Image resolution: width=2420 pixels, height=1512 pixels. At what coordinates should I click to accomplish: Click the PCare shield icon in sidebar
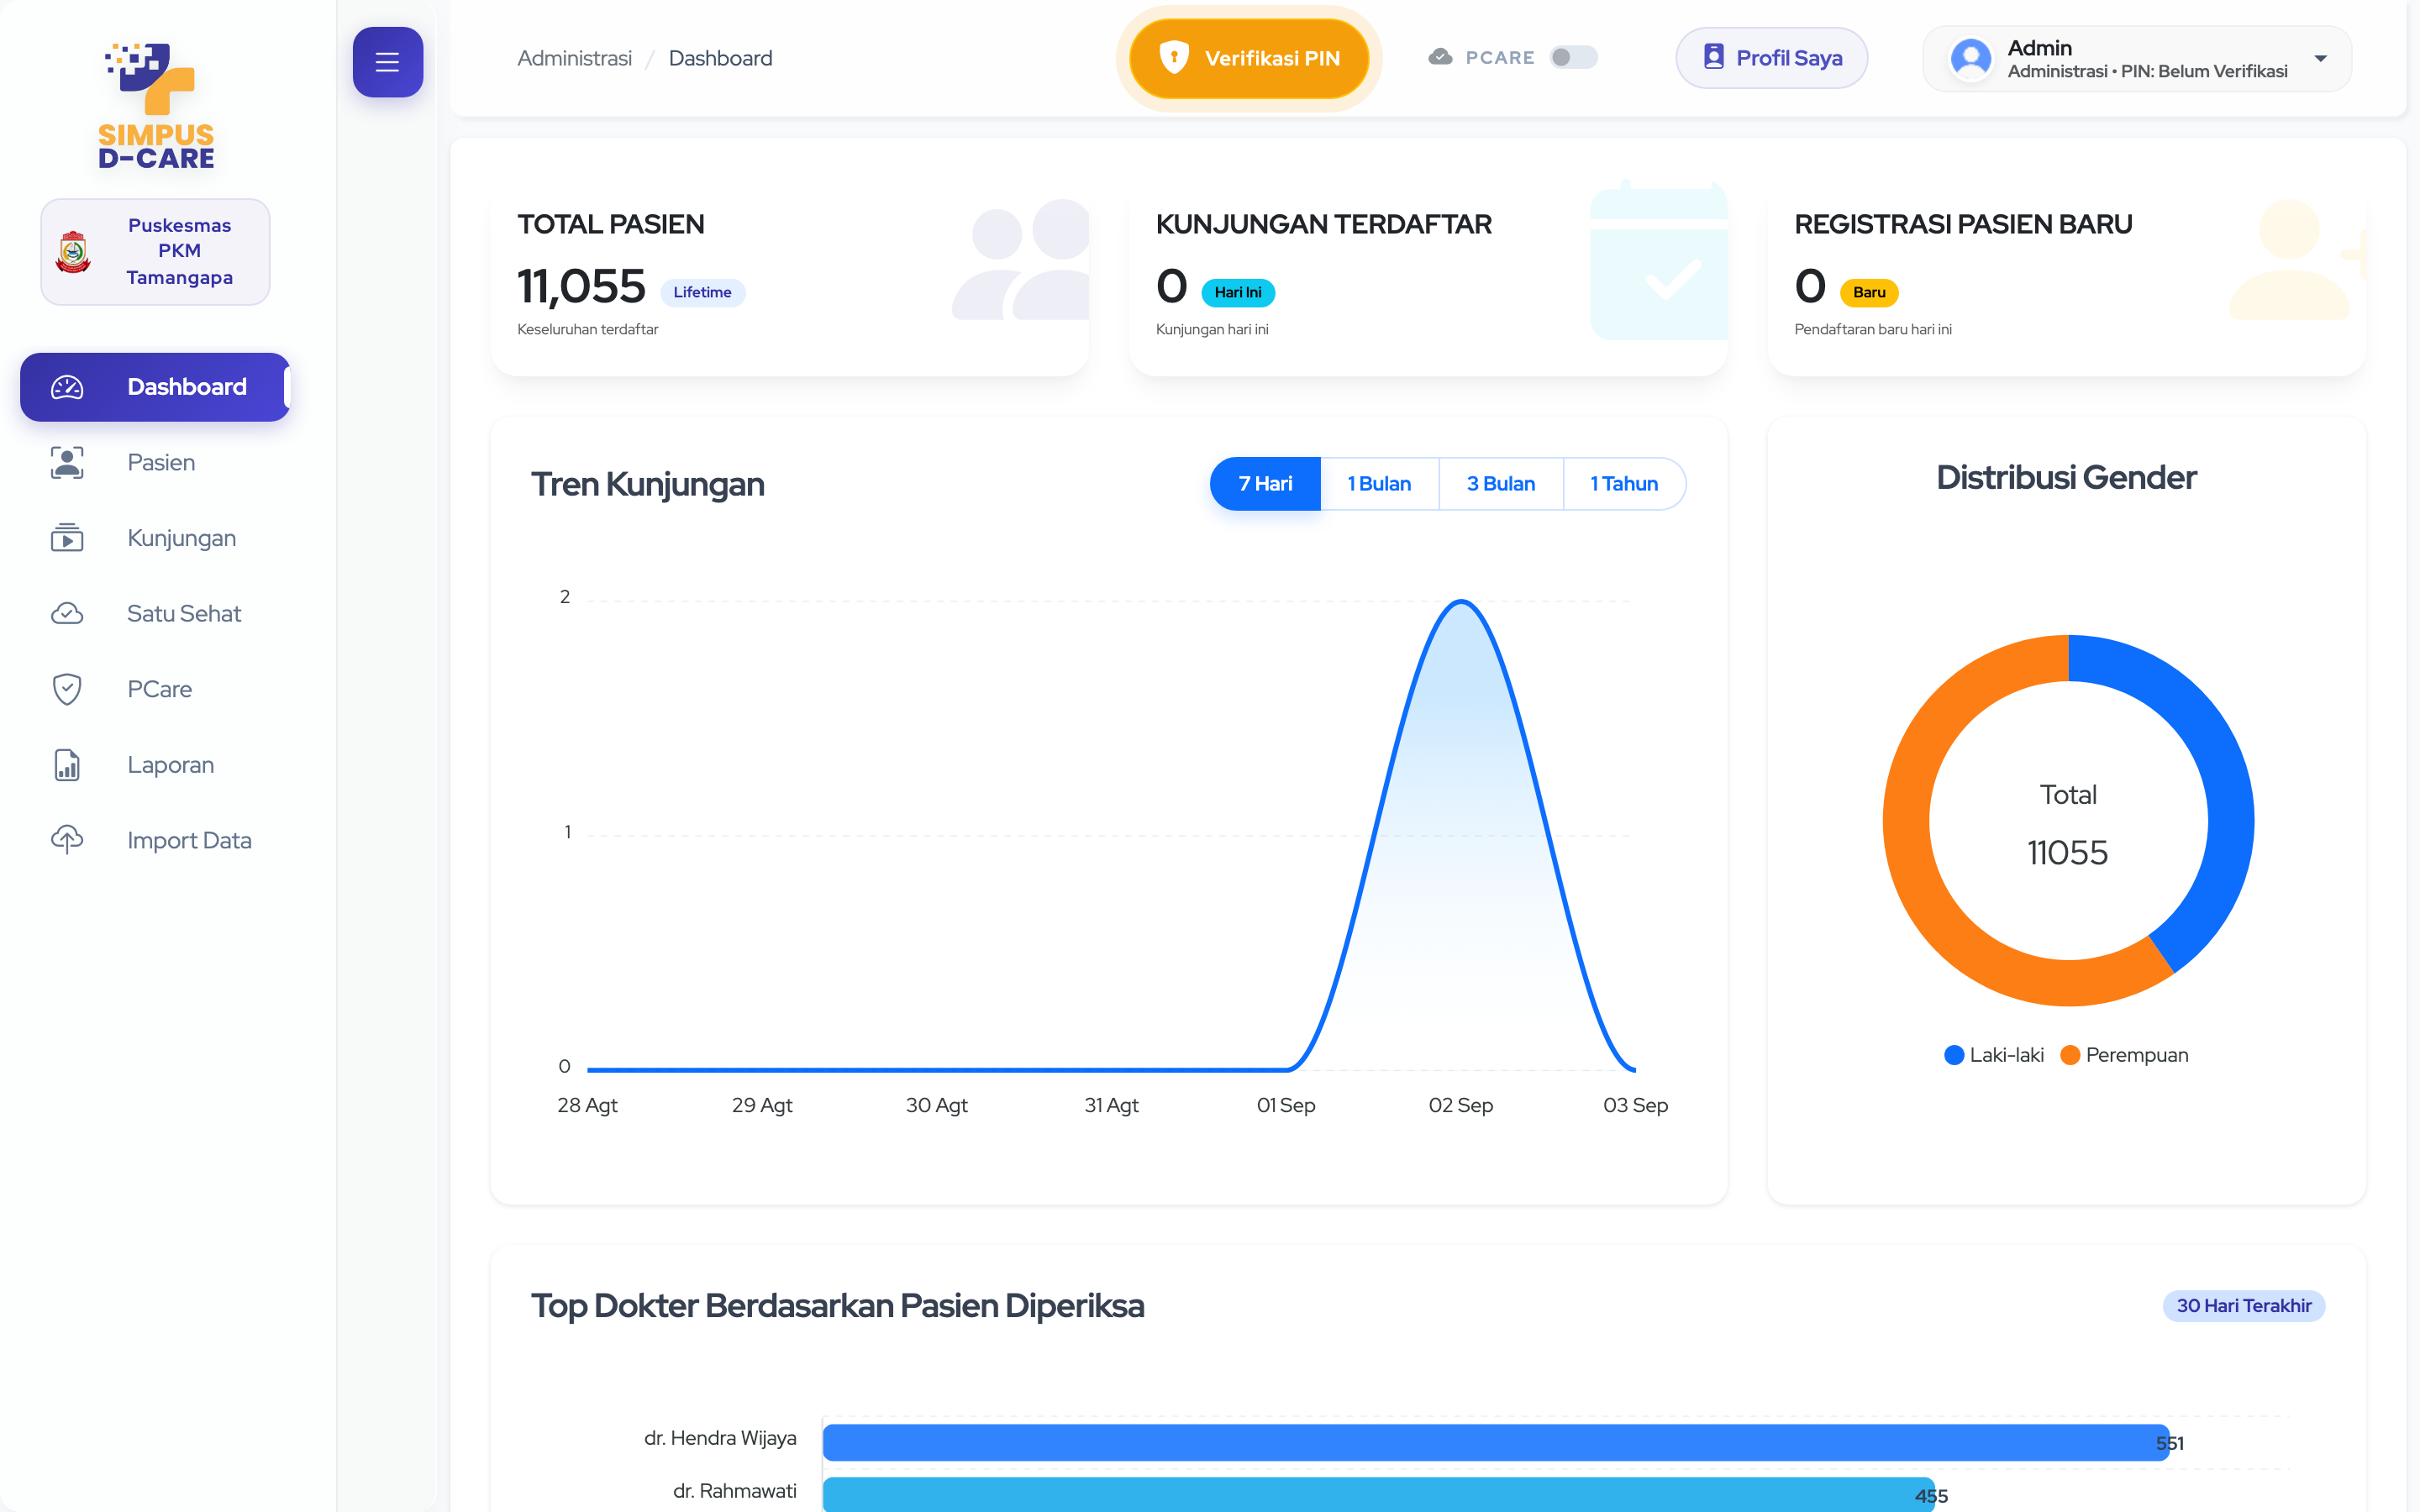pyautogui.click(x=67, y=689)
